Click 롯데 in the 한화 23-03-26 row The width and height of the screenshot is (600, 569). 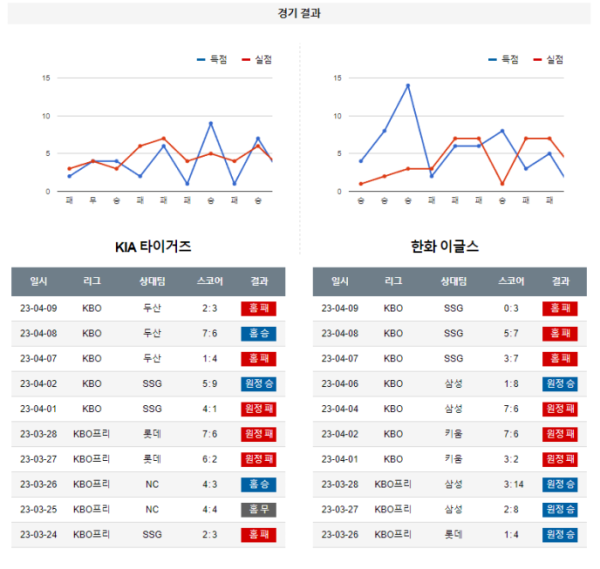tap(454, 535)
